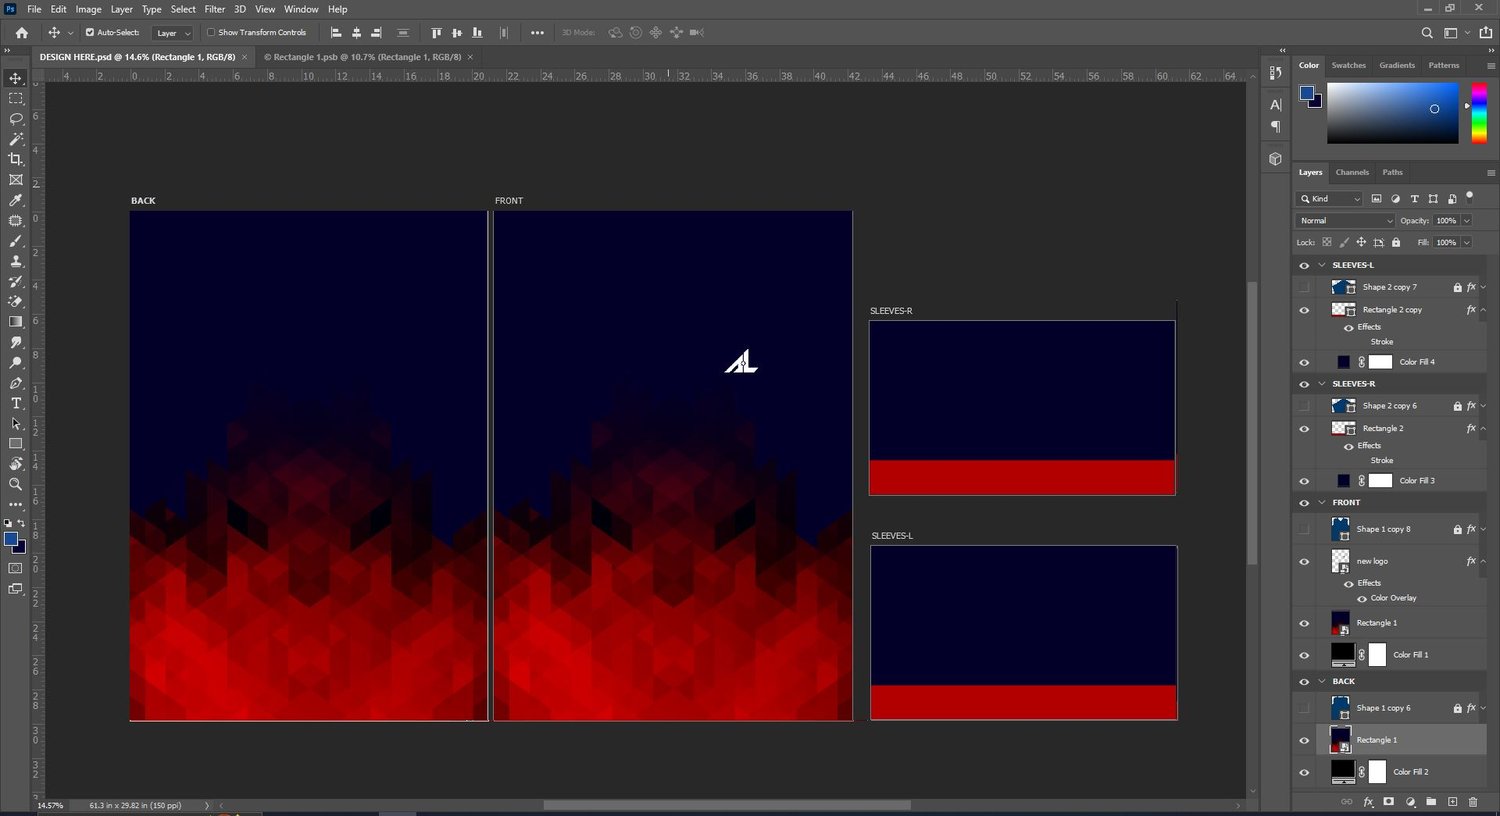This screenshot has width=1500, height=816.
Task: Hide the Color Fill 2 layer
Action: (x=1304, y=772)
